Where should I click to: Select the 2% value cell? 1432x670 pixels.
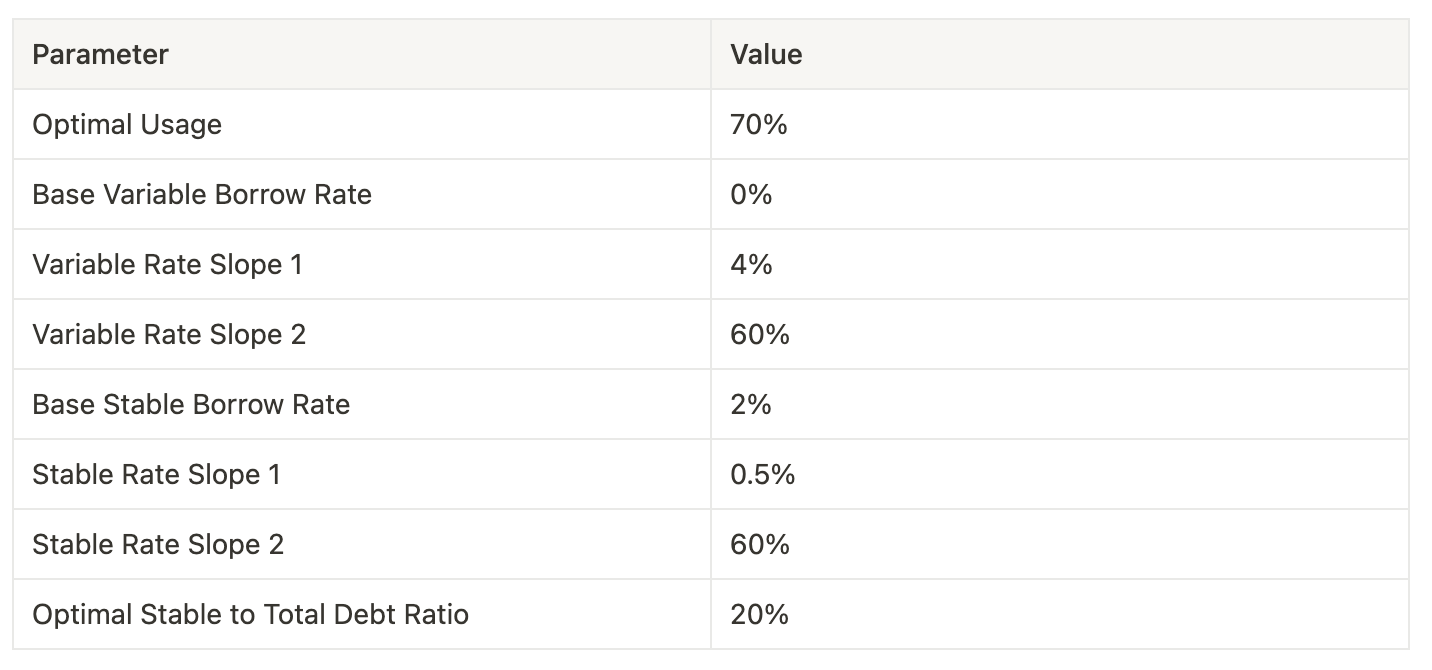point(1060,404)
